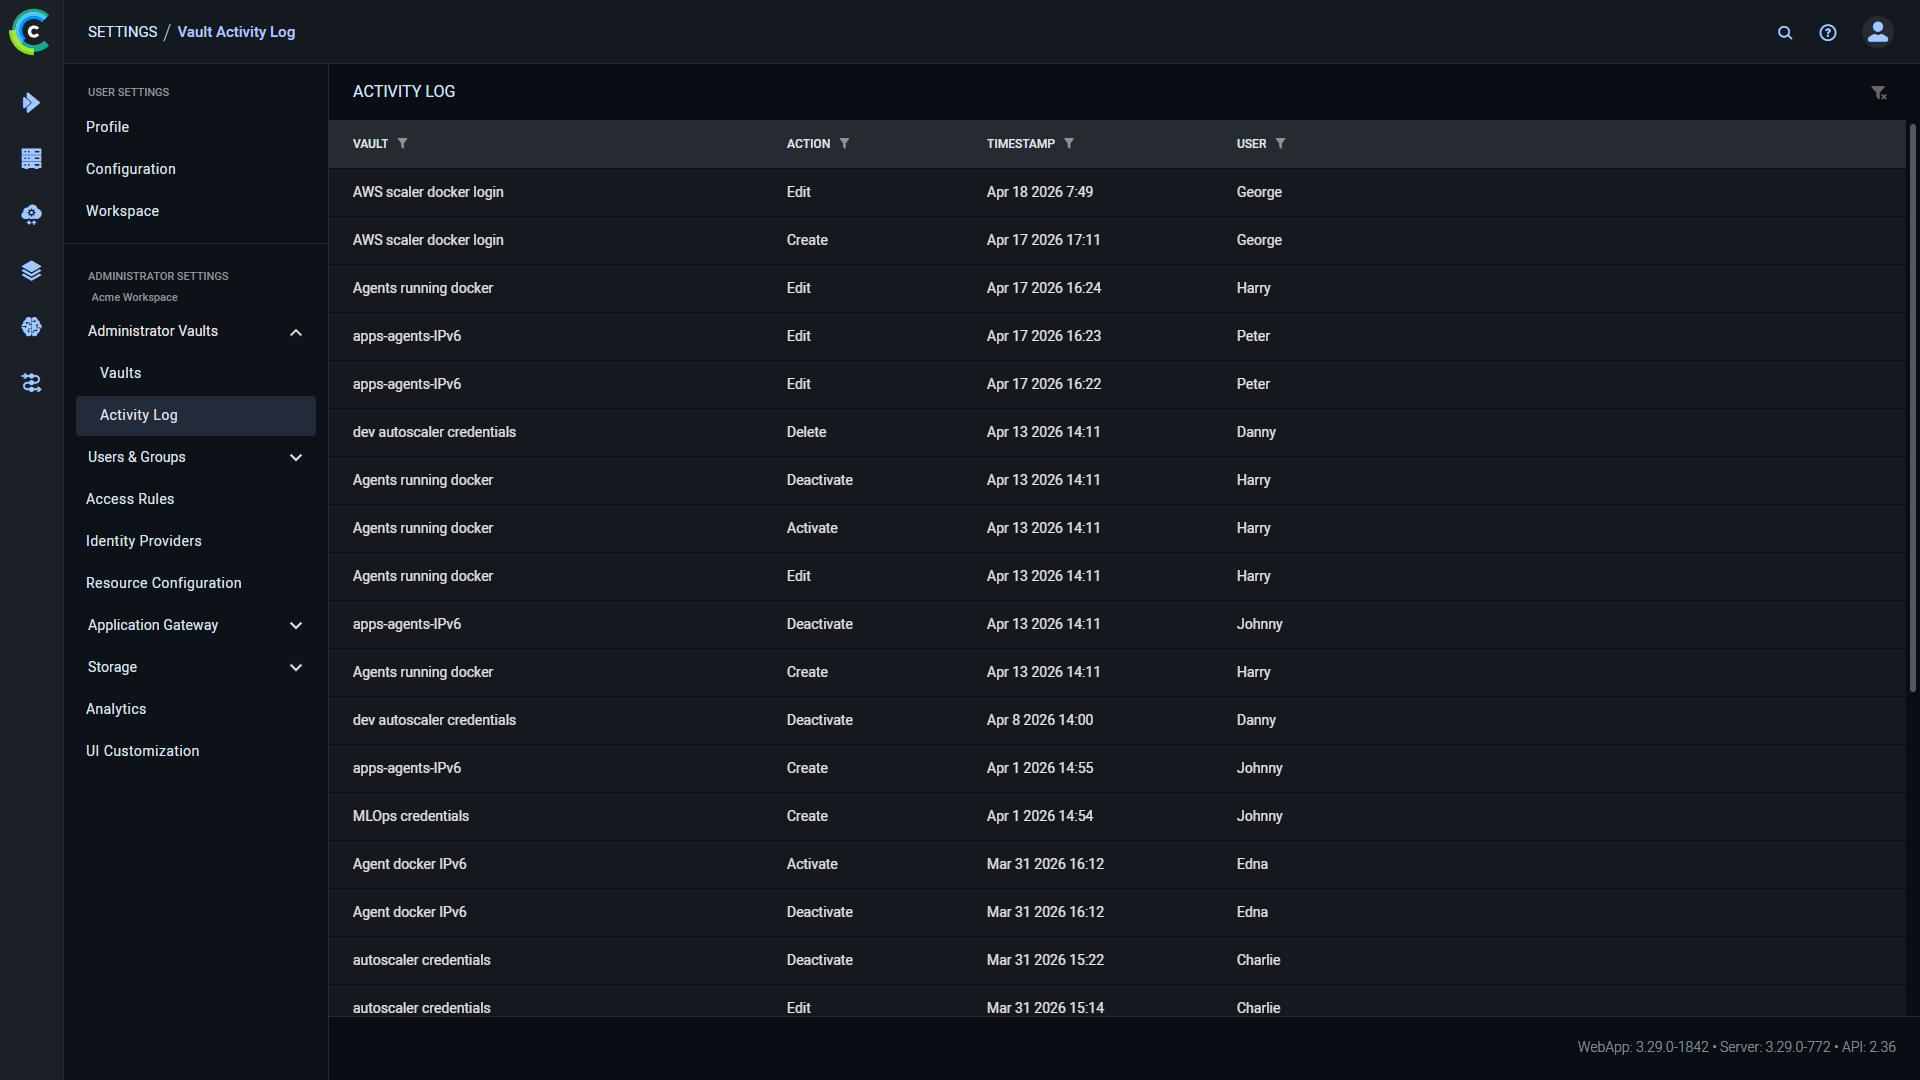Click the Apr 18 2026 7:49 timestamp
The width and height of the screenshot is (1920, 1080).
click(1040, 192)
